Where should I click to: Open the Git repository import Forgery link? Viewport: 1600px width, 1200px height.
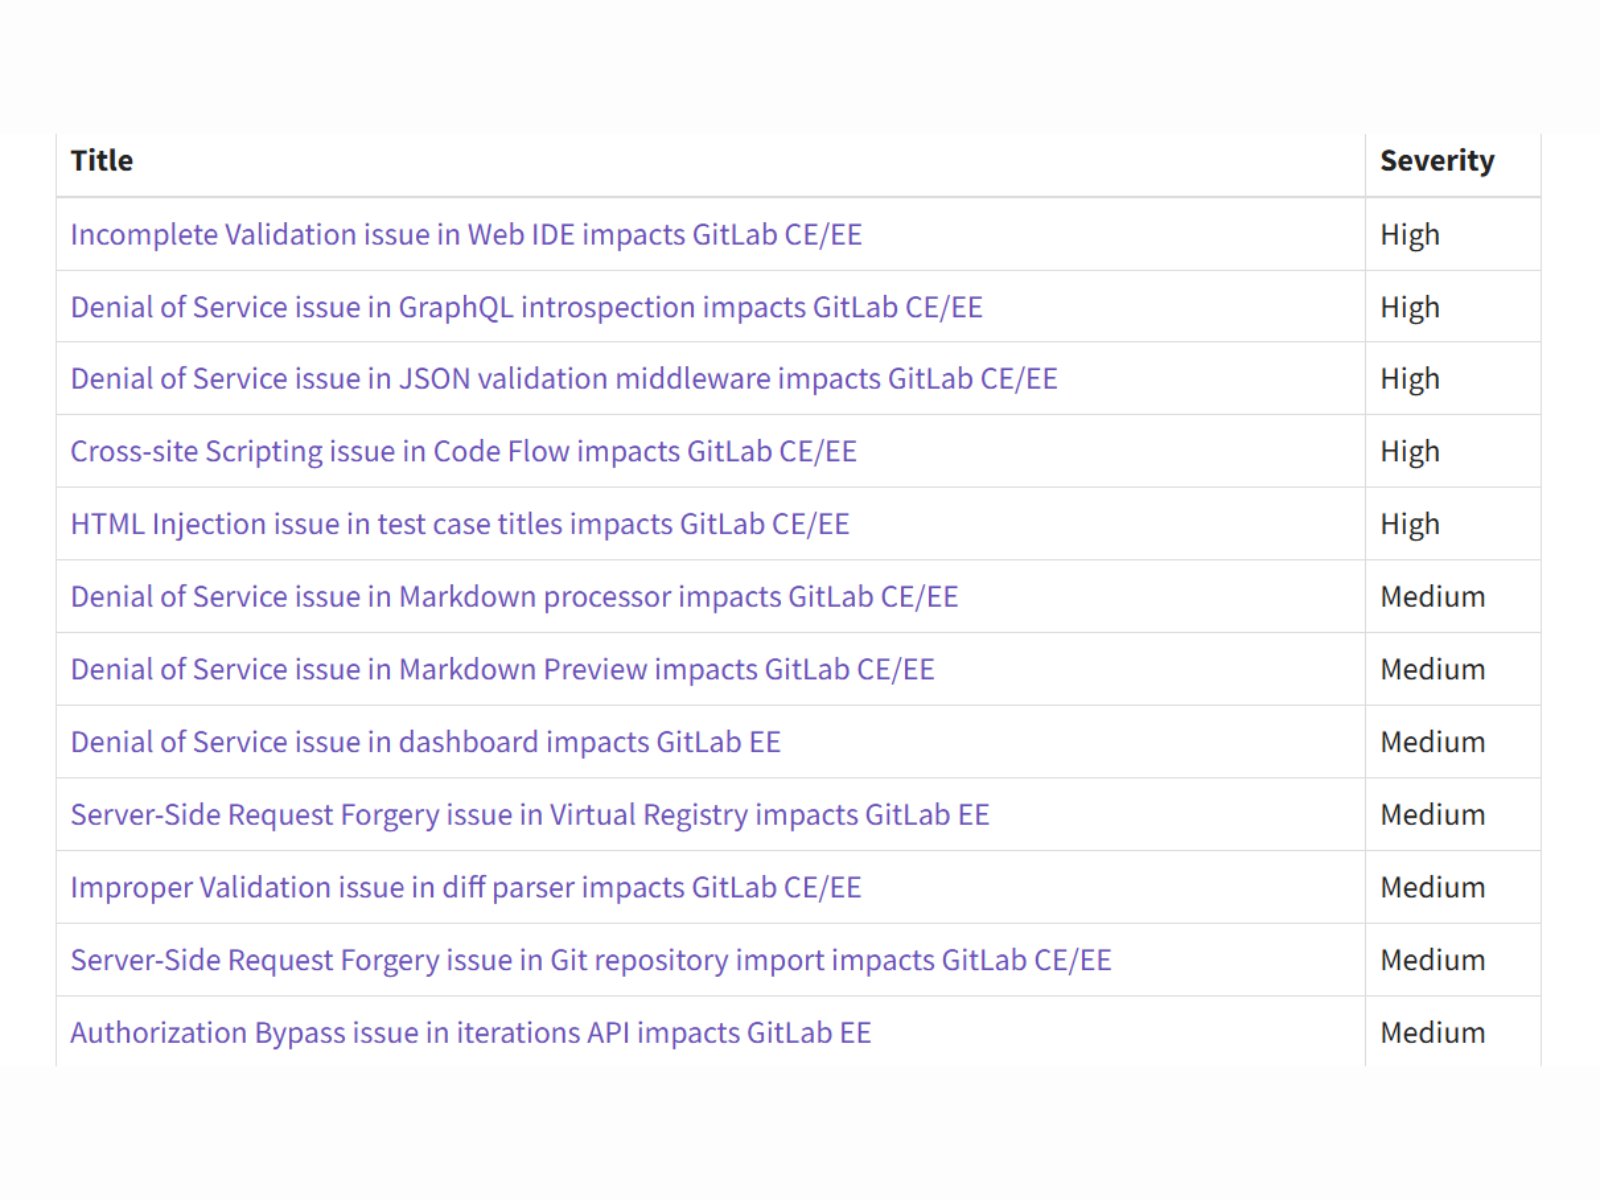coord(591,960)
